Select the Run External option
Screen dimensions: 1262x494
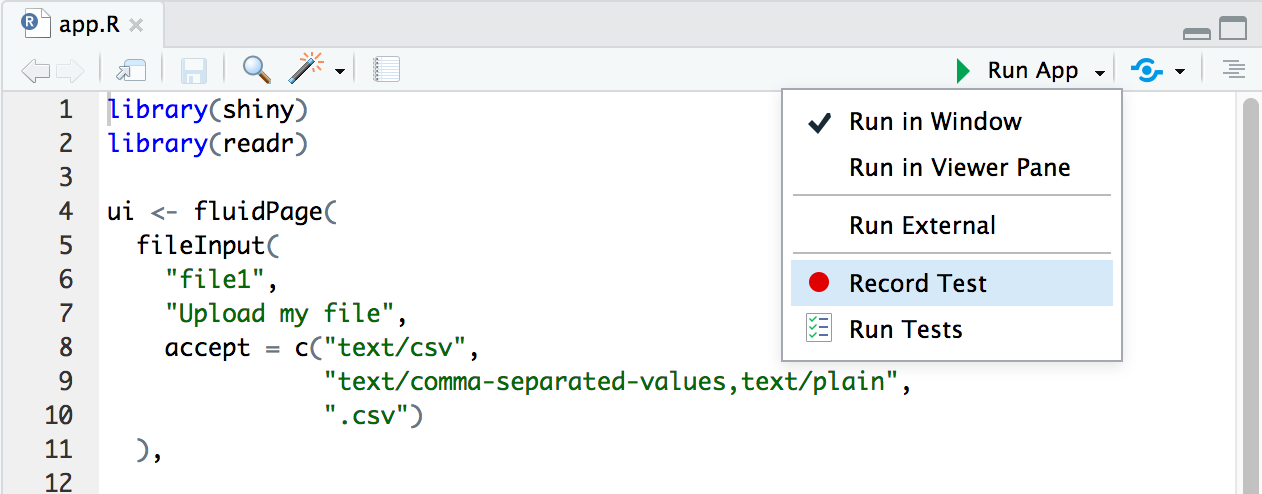click(x=922, y=226)
